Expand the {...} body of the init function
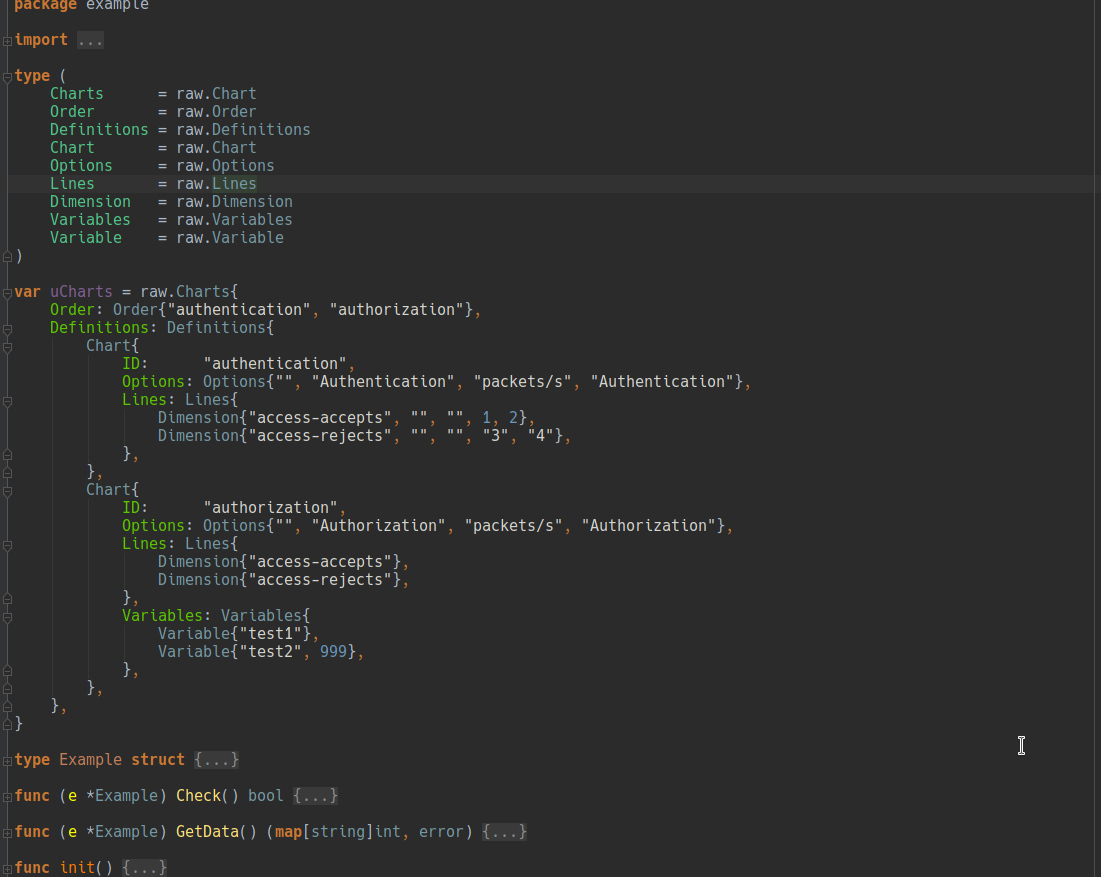 pos(145,867)
